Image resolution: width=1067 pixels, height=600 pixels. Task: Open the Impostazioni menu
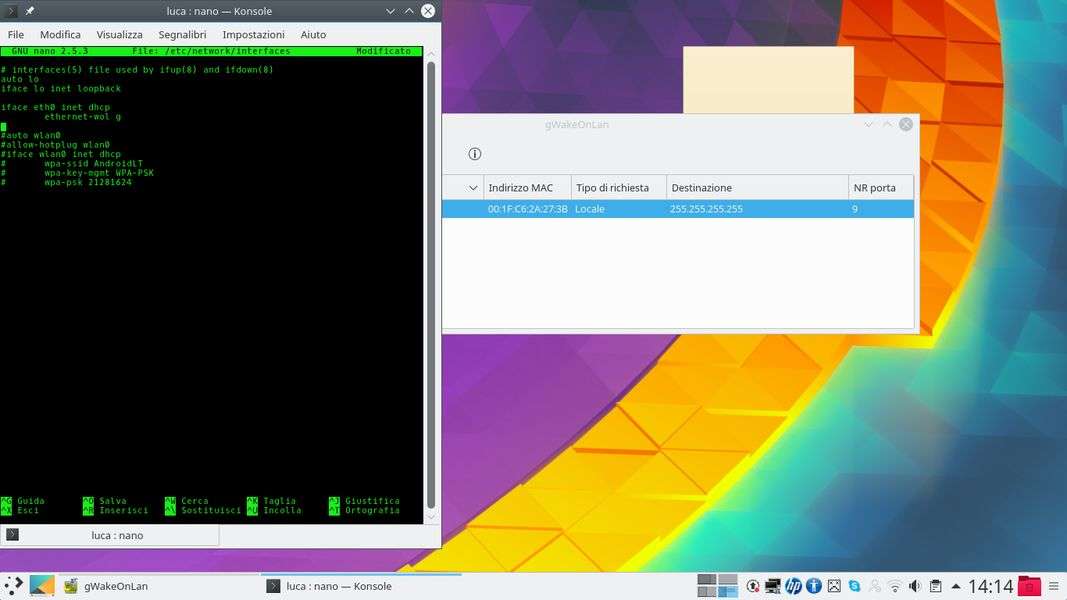pyautogui.click(x=253, y=34)
